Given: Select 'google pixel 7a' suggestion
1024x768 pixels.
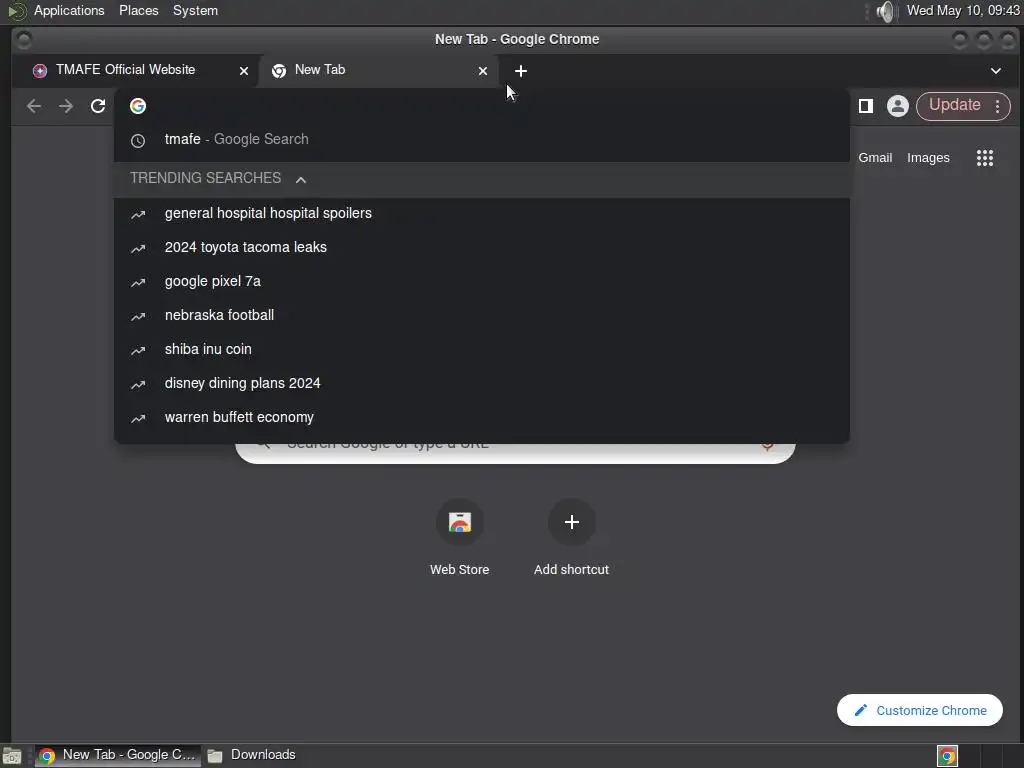Looking at the screenshot, I should point(482,281).
